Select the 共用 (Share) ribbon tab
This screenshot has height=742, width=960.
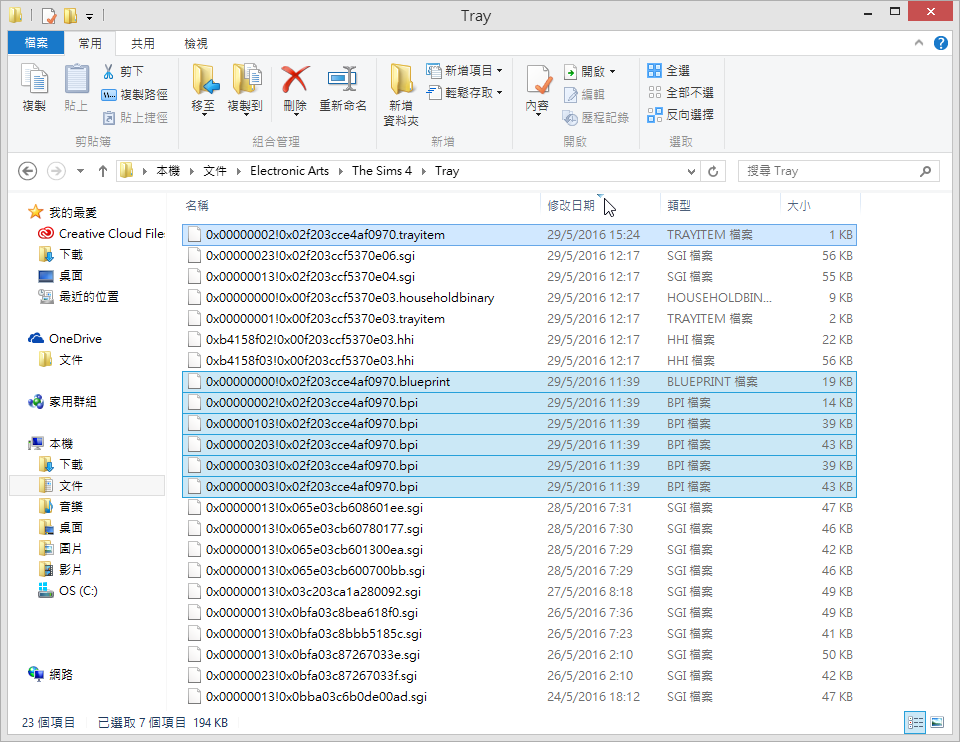tap(143, 43)
